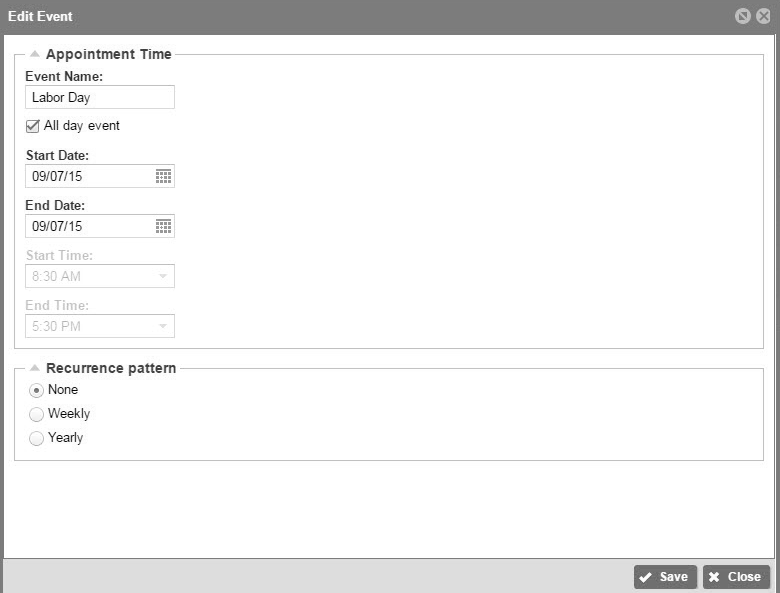The image size is (780, 593).
Task: Open the Start Date calendar picker
Action: click(x=163, y=176)
